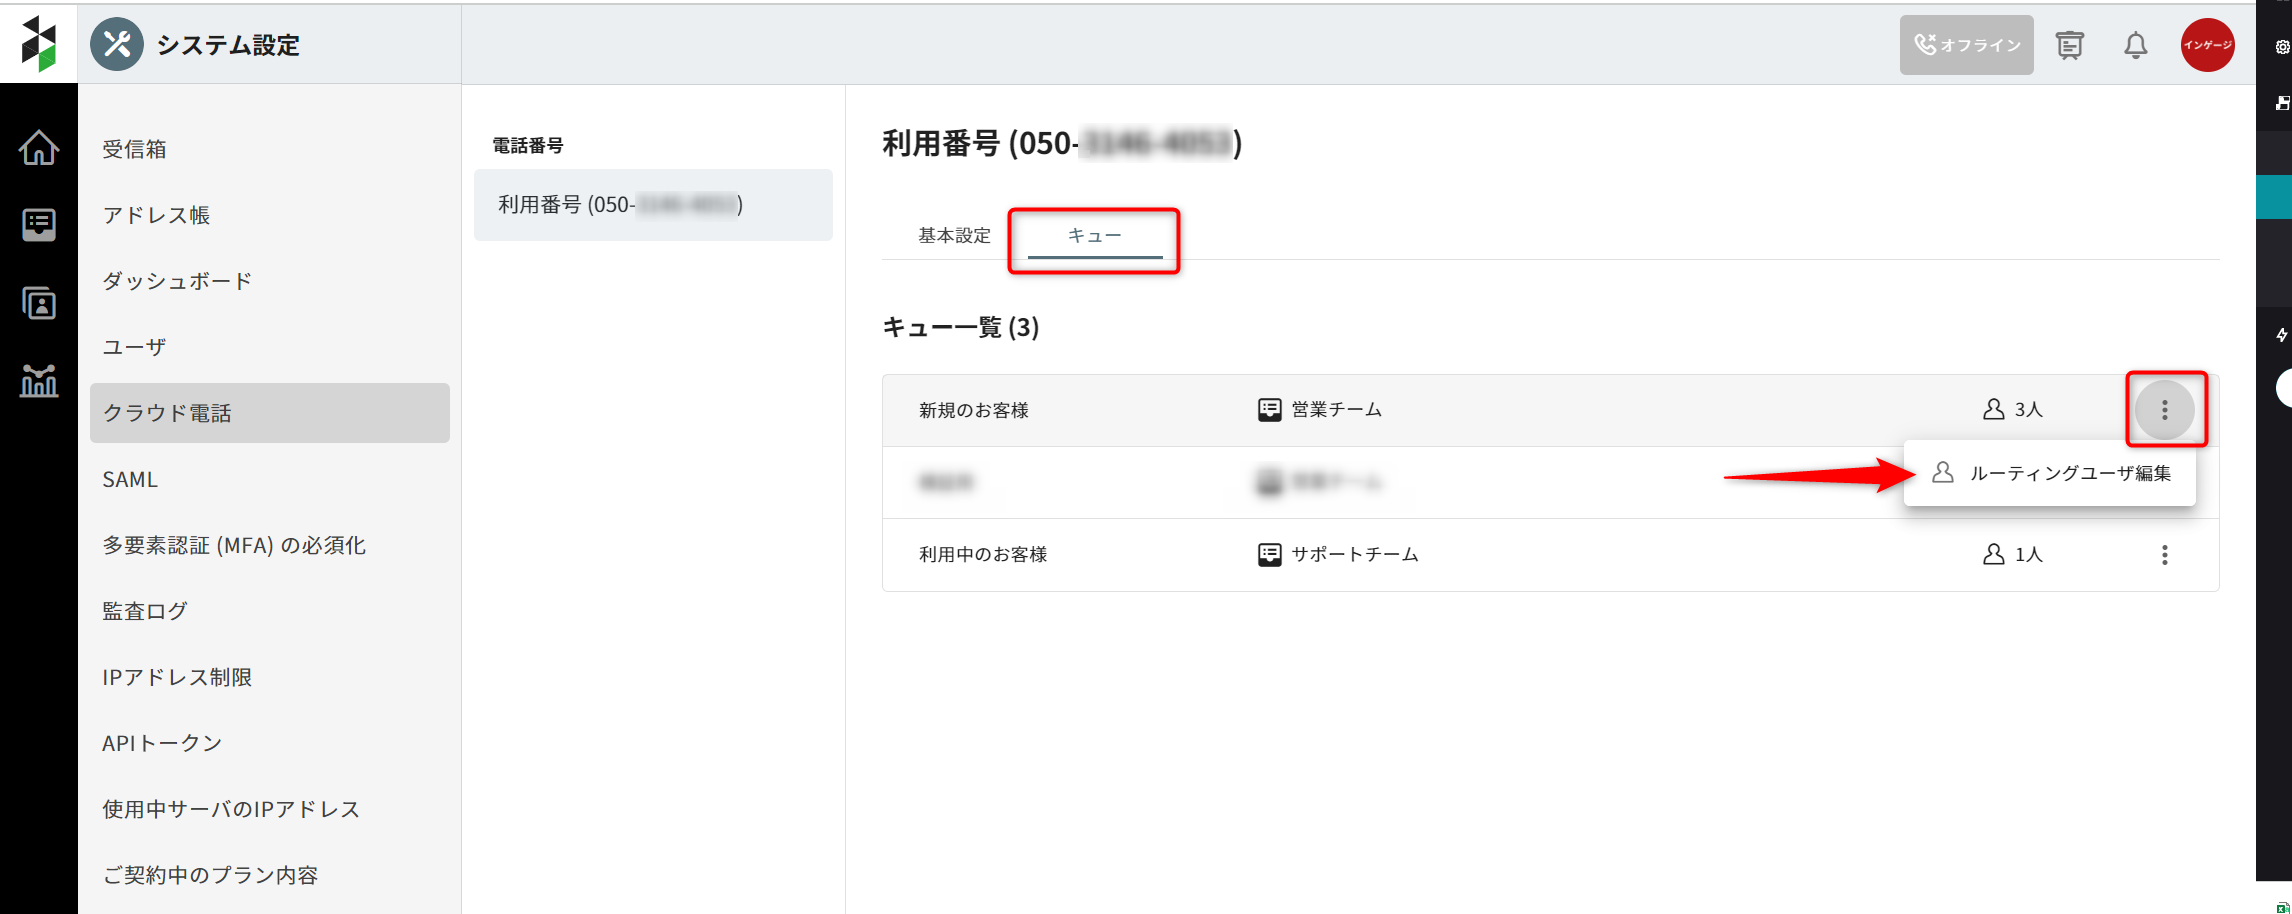The width and height of the screenshot is (2292, 914).
Task: Toggle the オフライン phone status button
Action: tap(1966, 45)
